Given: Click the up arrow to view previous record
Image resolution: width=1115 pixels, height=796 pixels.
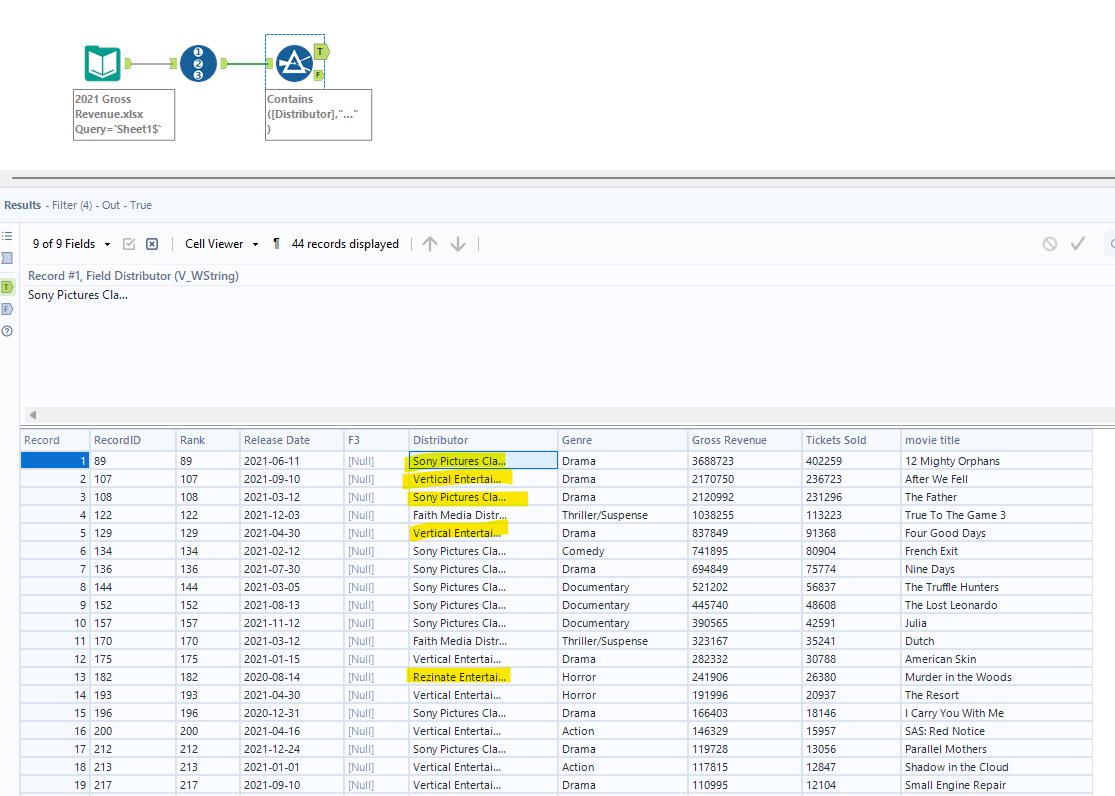Looking at the screenshot, I should pyautogui.click(x=430, y=243).
